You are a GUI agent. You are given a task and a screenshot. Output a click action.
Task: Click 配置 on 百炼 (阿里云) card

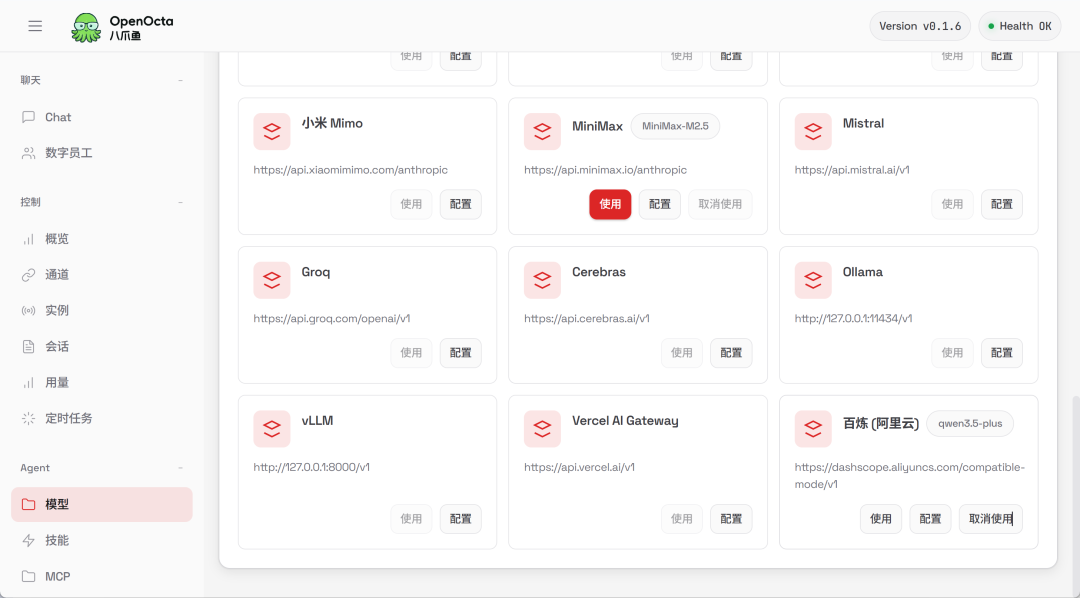(x=931, y=519)
